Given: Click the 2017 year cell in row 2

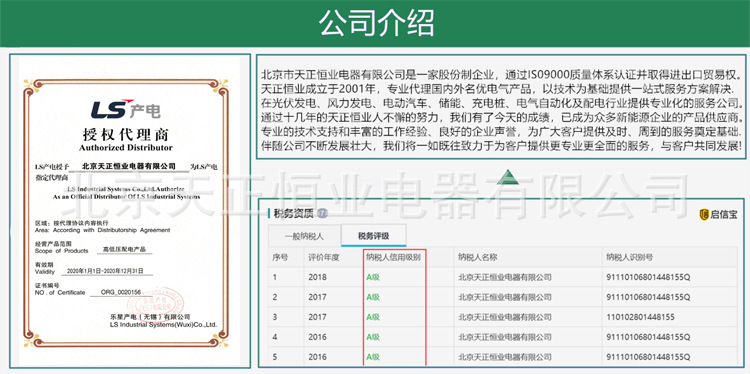Looking at the screenshot, I should point(318,297).
